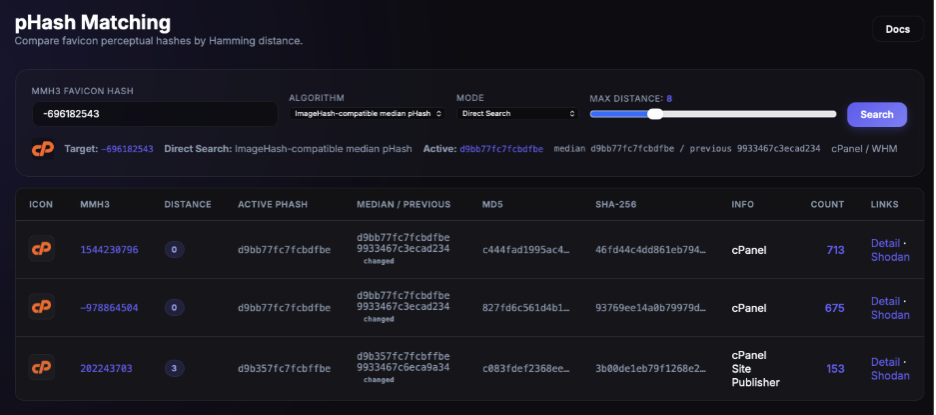This screenshot has width=936, height=415.
Task: Click the MD5 value c444fad1995ac4…
Action: (x=526, y=250)
